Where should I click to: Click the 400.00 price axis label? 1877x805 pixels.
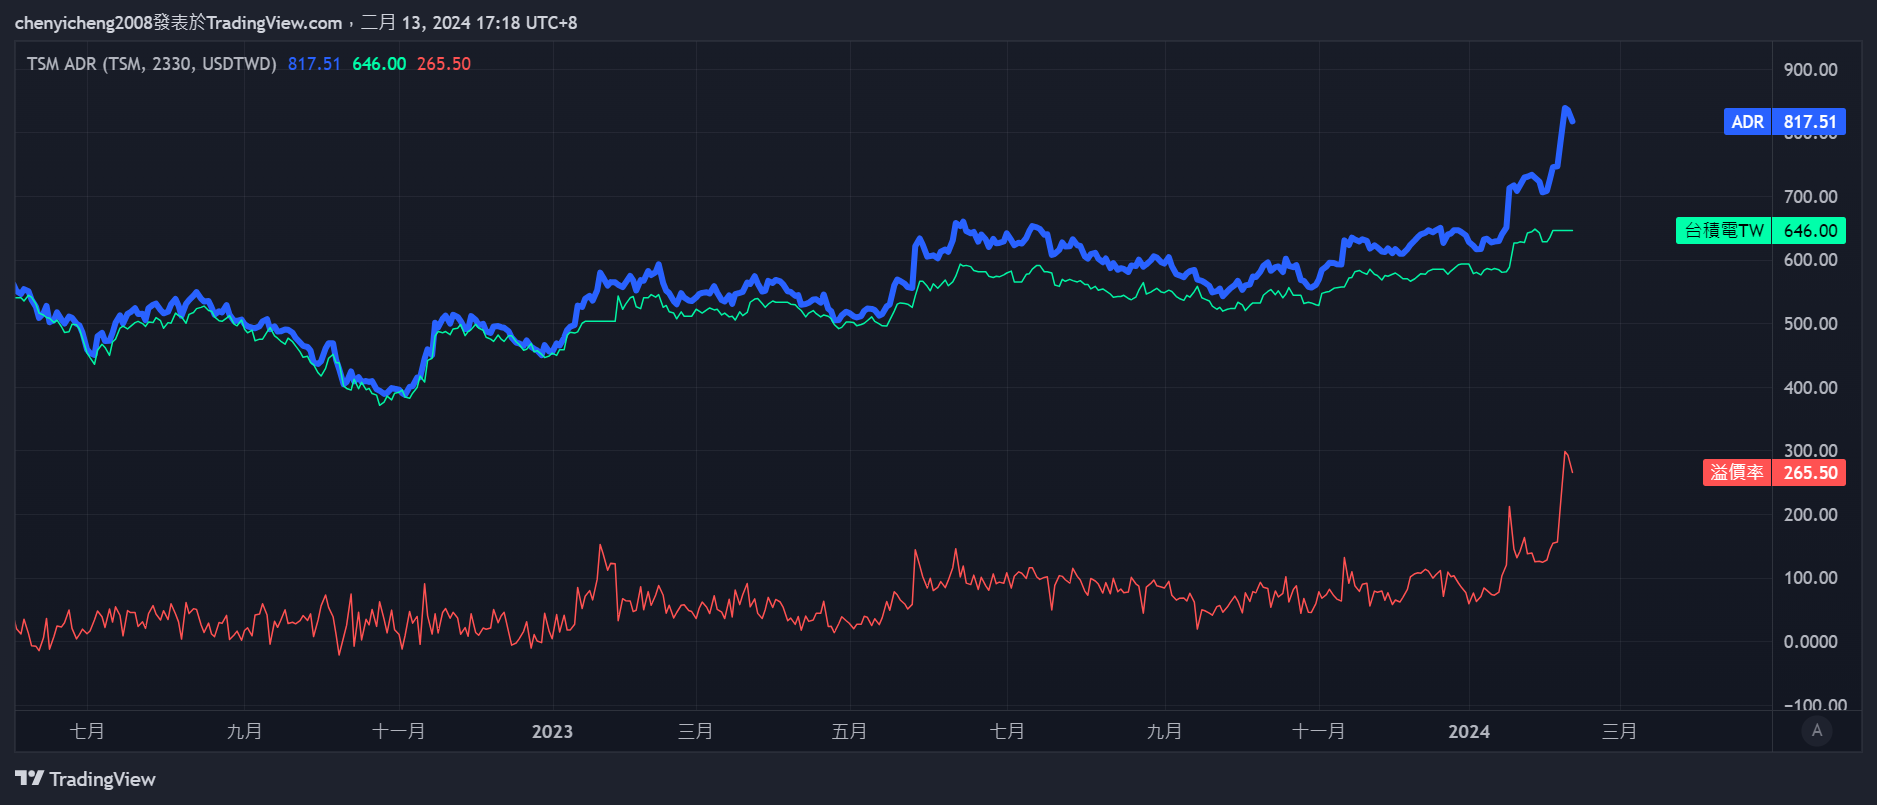[1810, 388]
